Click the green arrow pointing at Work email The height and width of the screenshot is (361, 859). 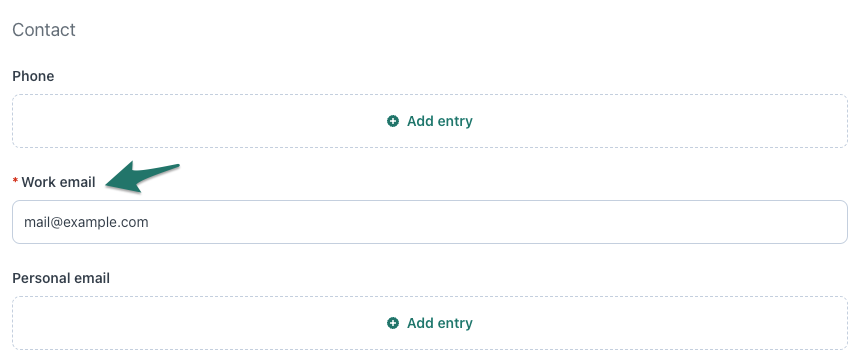tap(143, 177)
